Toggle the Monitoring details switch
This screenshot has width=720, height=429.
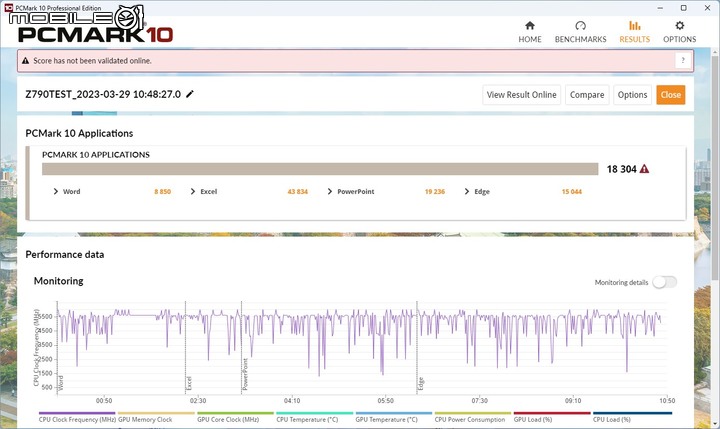tap(665, 282)
